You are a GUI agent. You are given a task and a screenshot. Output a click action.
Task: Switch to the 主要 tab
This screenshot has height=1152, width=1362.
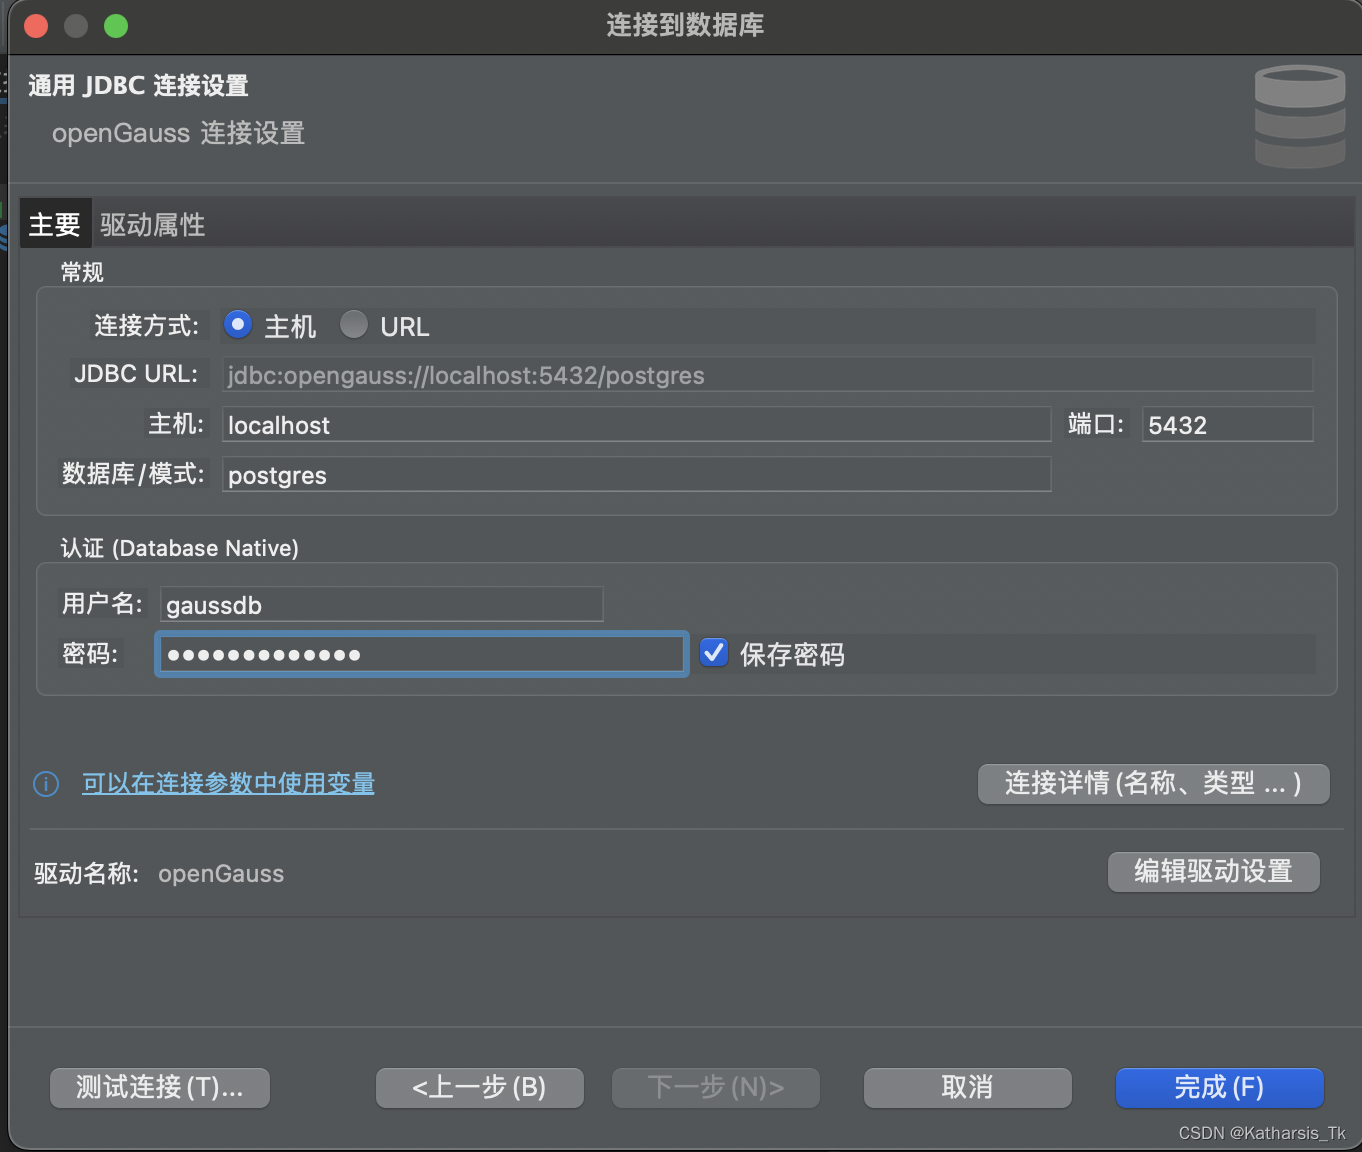[x=55, y=223]
